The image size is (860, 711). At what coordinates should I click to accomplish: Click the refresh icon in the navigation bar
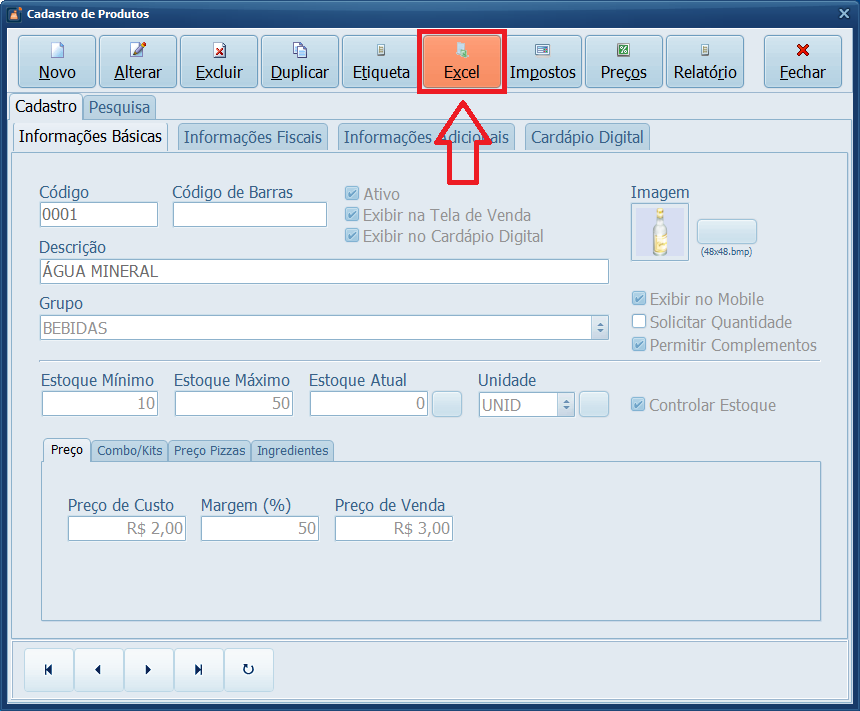point(248,669)
